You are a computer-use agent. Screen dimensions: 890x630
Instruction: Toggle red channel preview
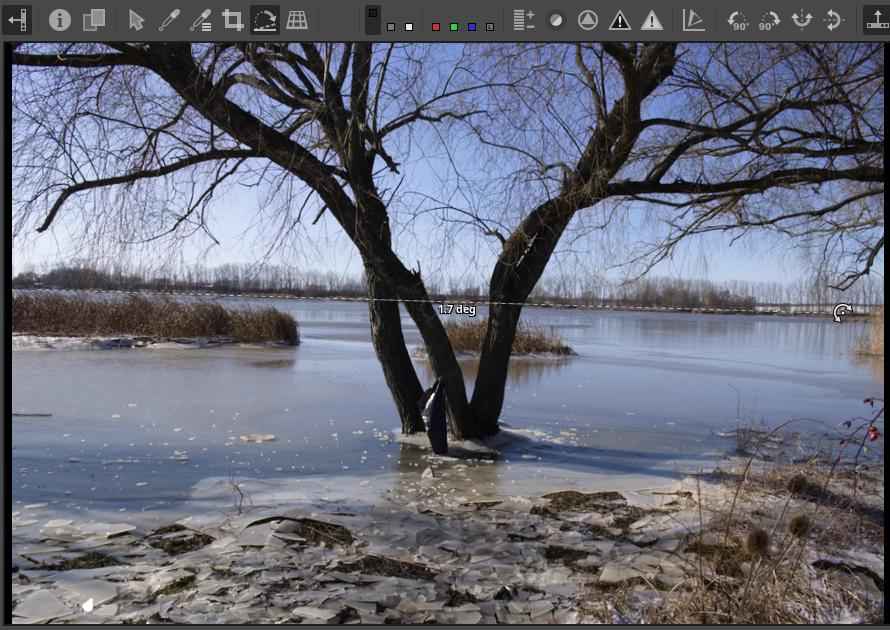pyautogui.click(x=435, y=27)
